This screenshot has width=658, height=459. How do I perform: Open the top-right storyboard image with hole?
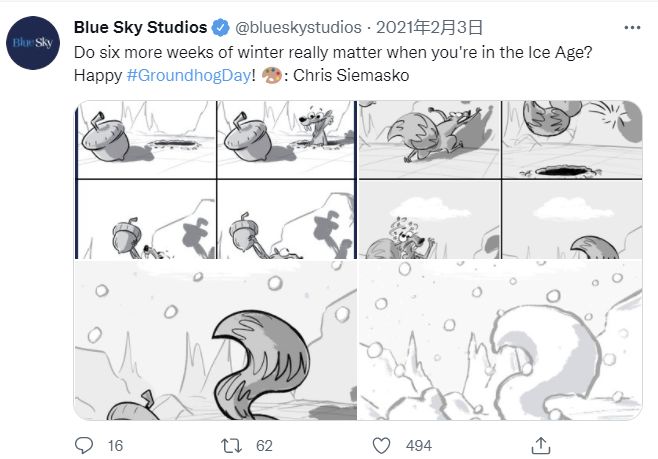(x=500, y=180)
